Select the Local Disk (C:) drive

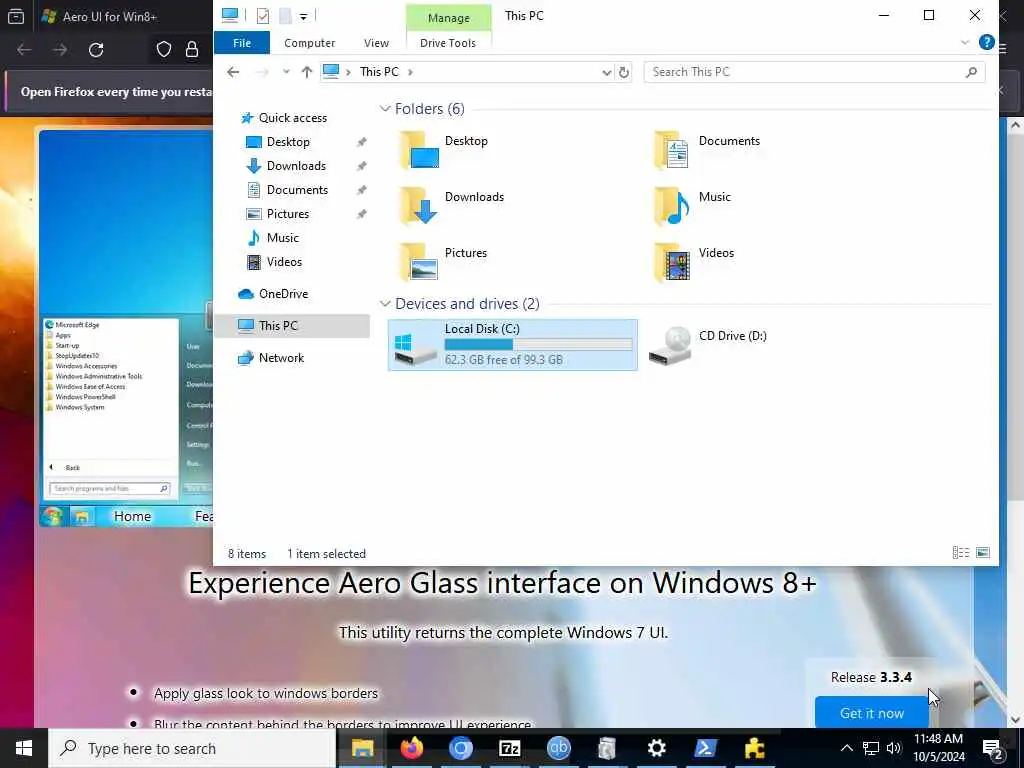[x=513, y=345]
